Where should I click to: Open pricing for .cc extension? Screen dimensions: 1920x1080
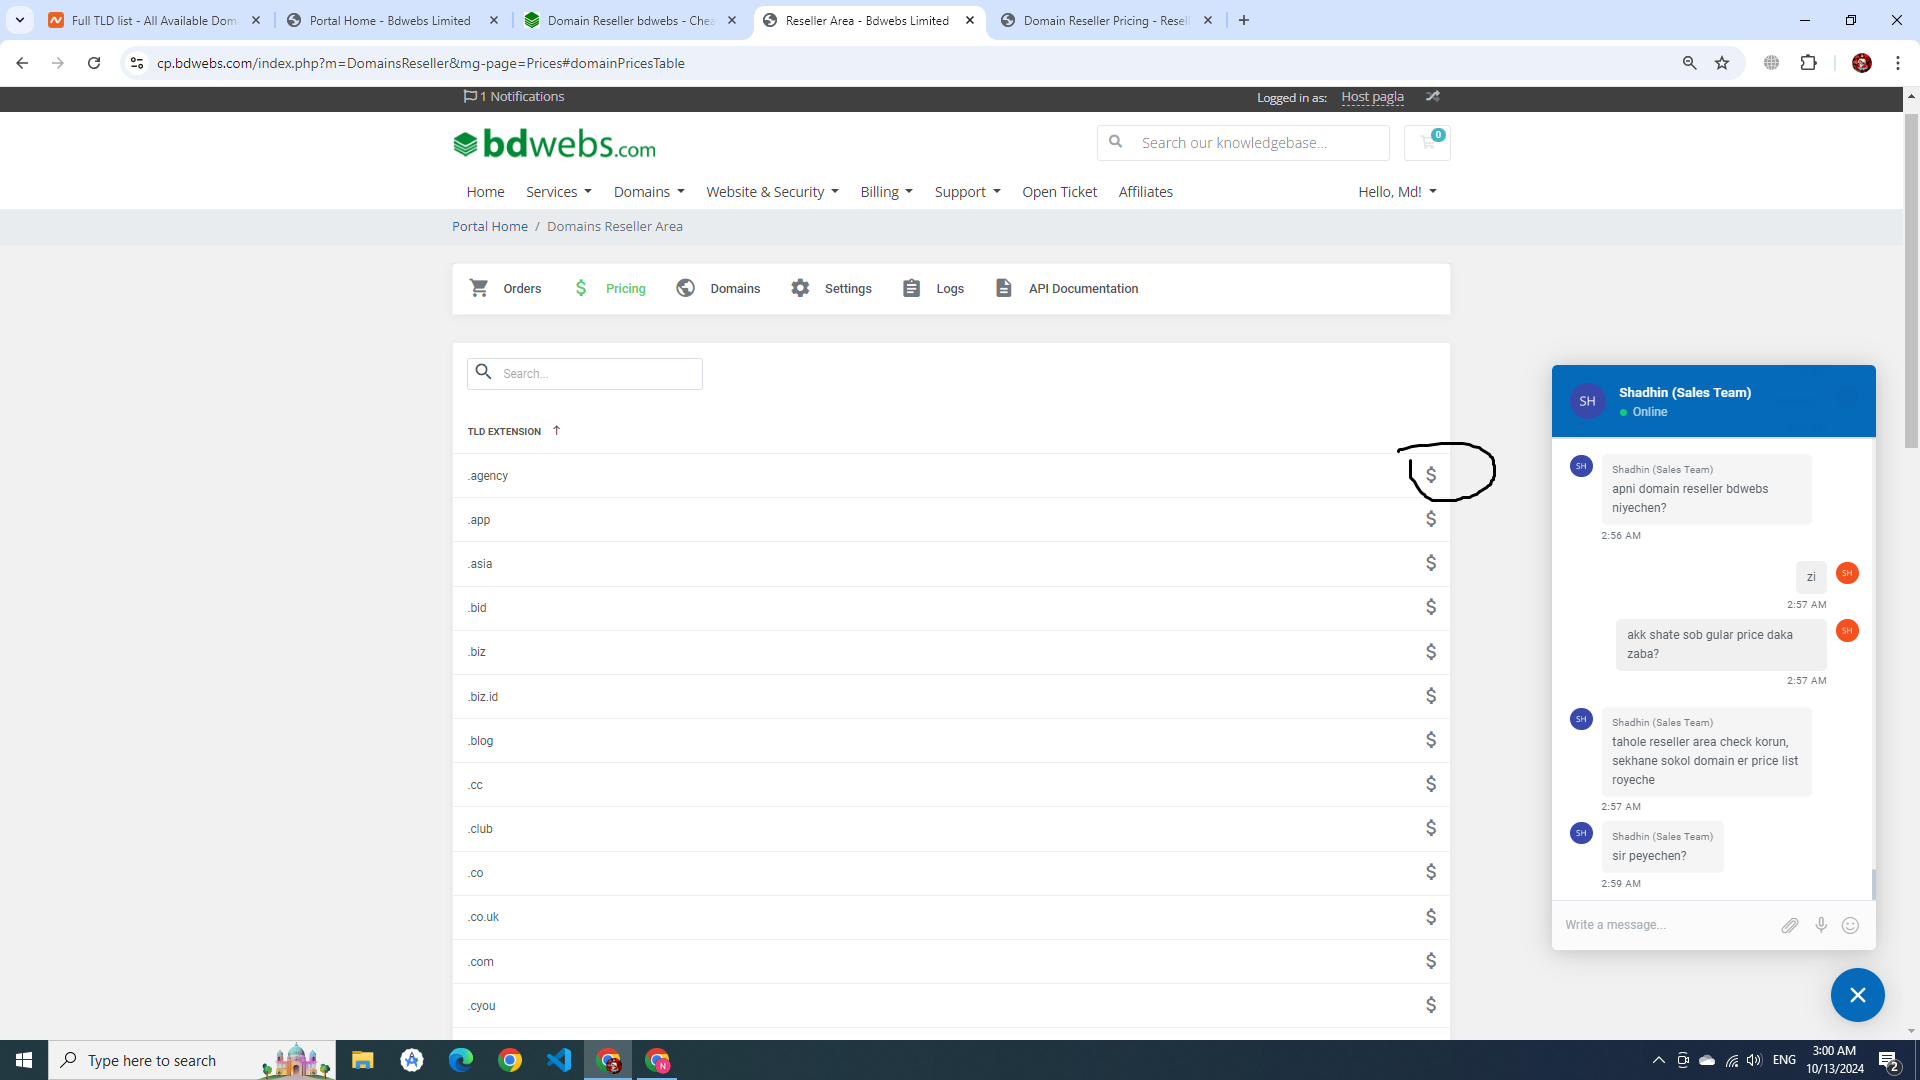(x=1431, y=784)
